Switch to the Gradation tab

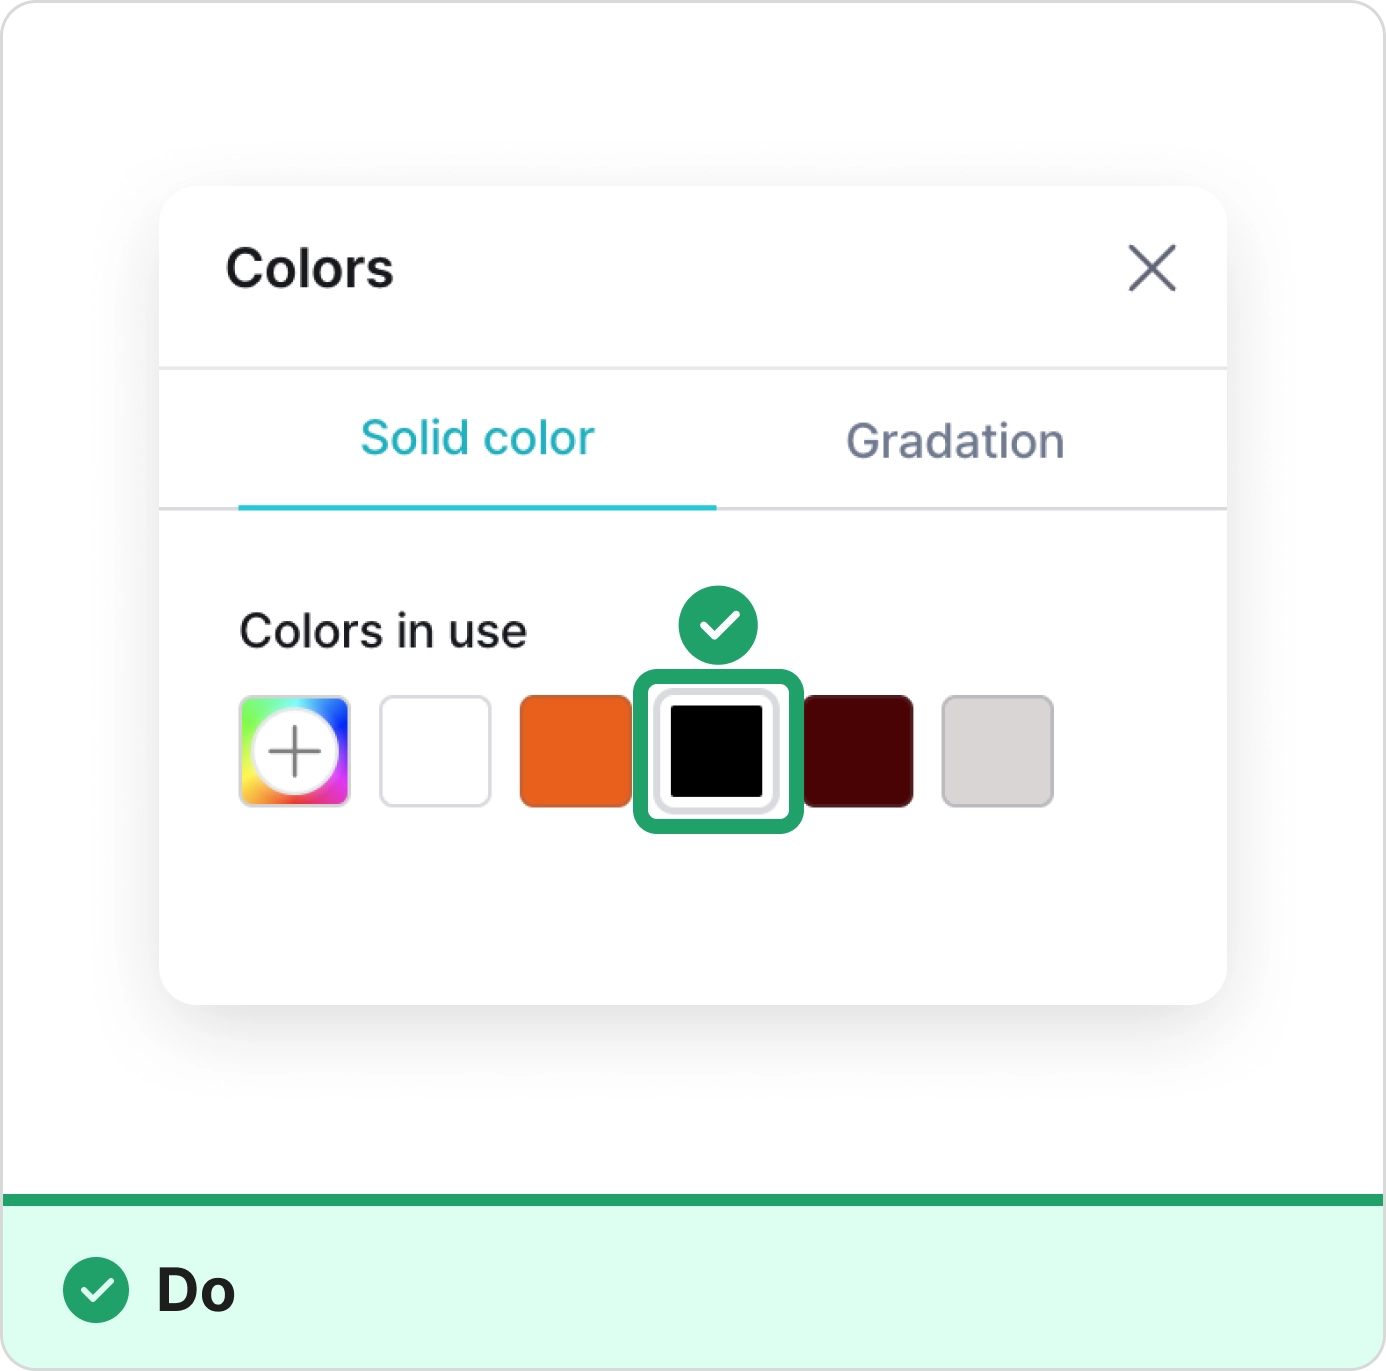pyautogui.click(x=955, y=441)
